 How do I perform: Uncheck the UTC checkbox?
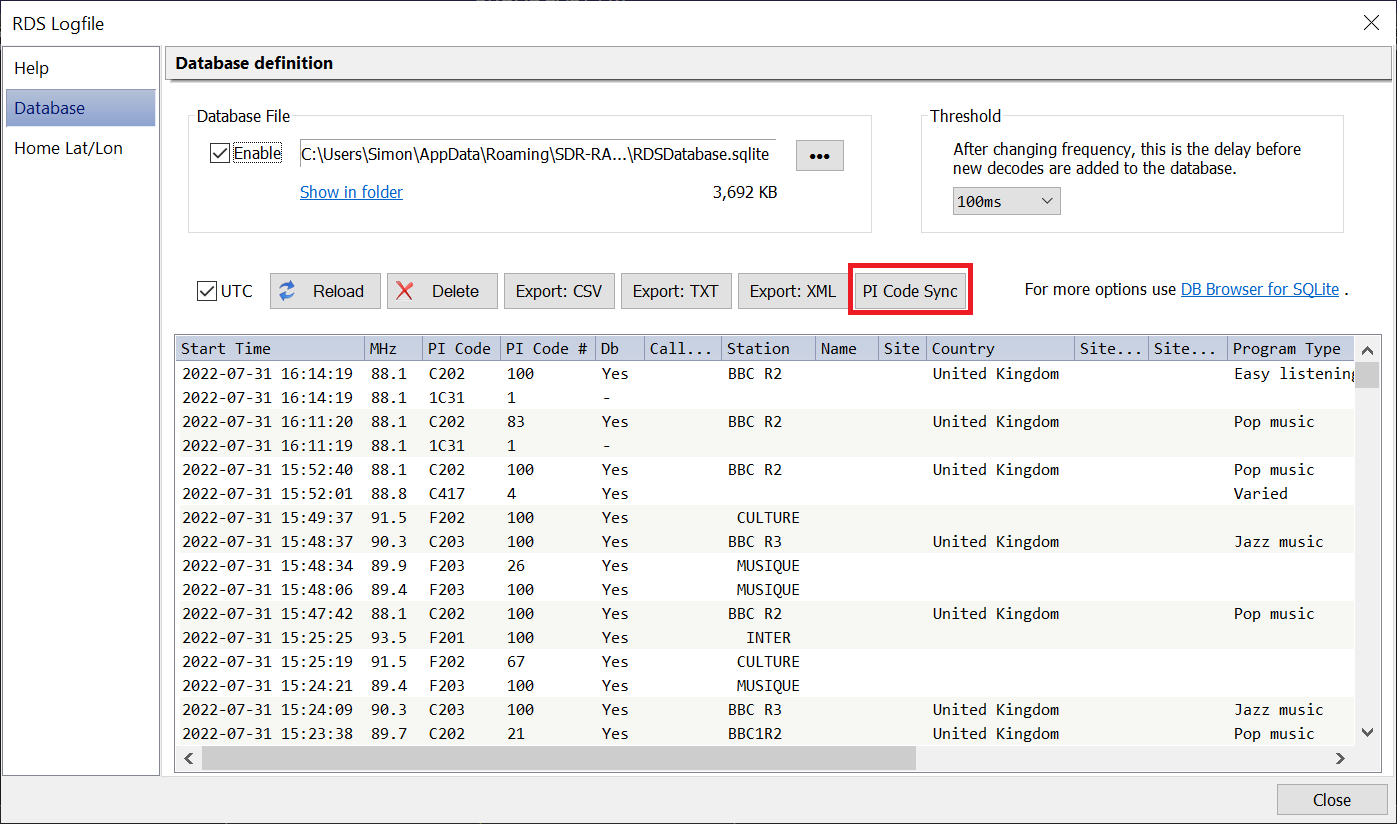(x=207, y=291)
